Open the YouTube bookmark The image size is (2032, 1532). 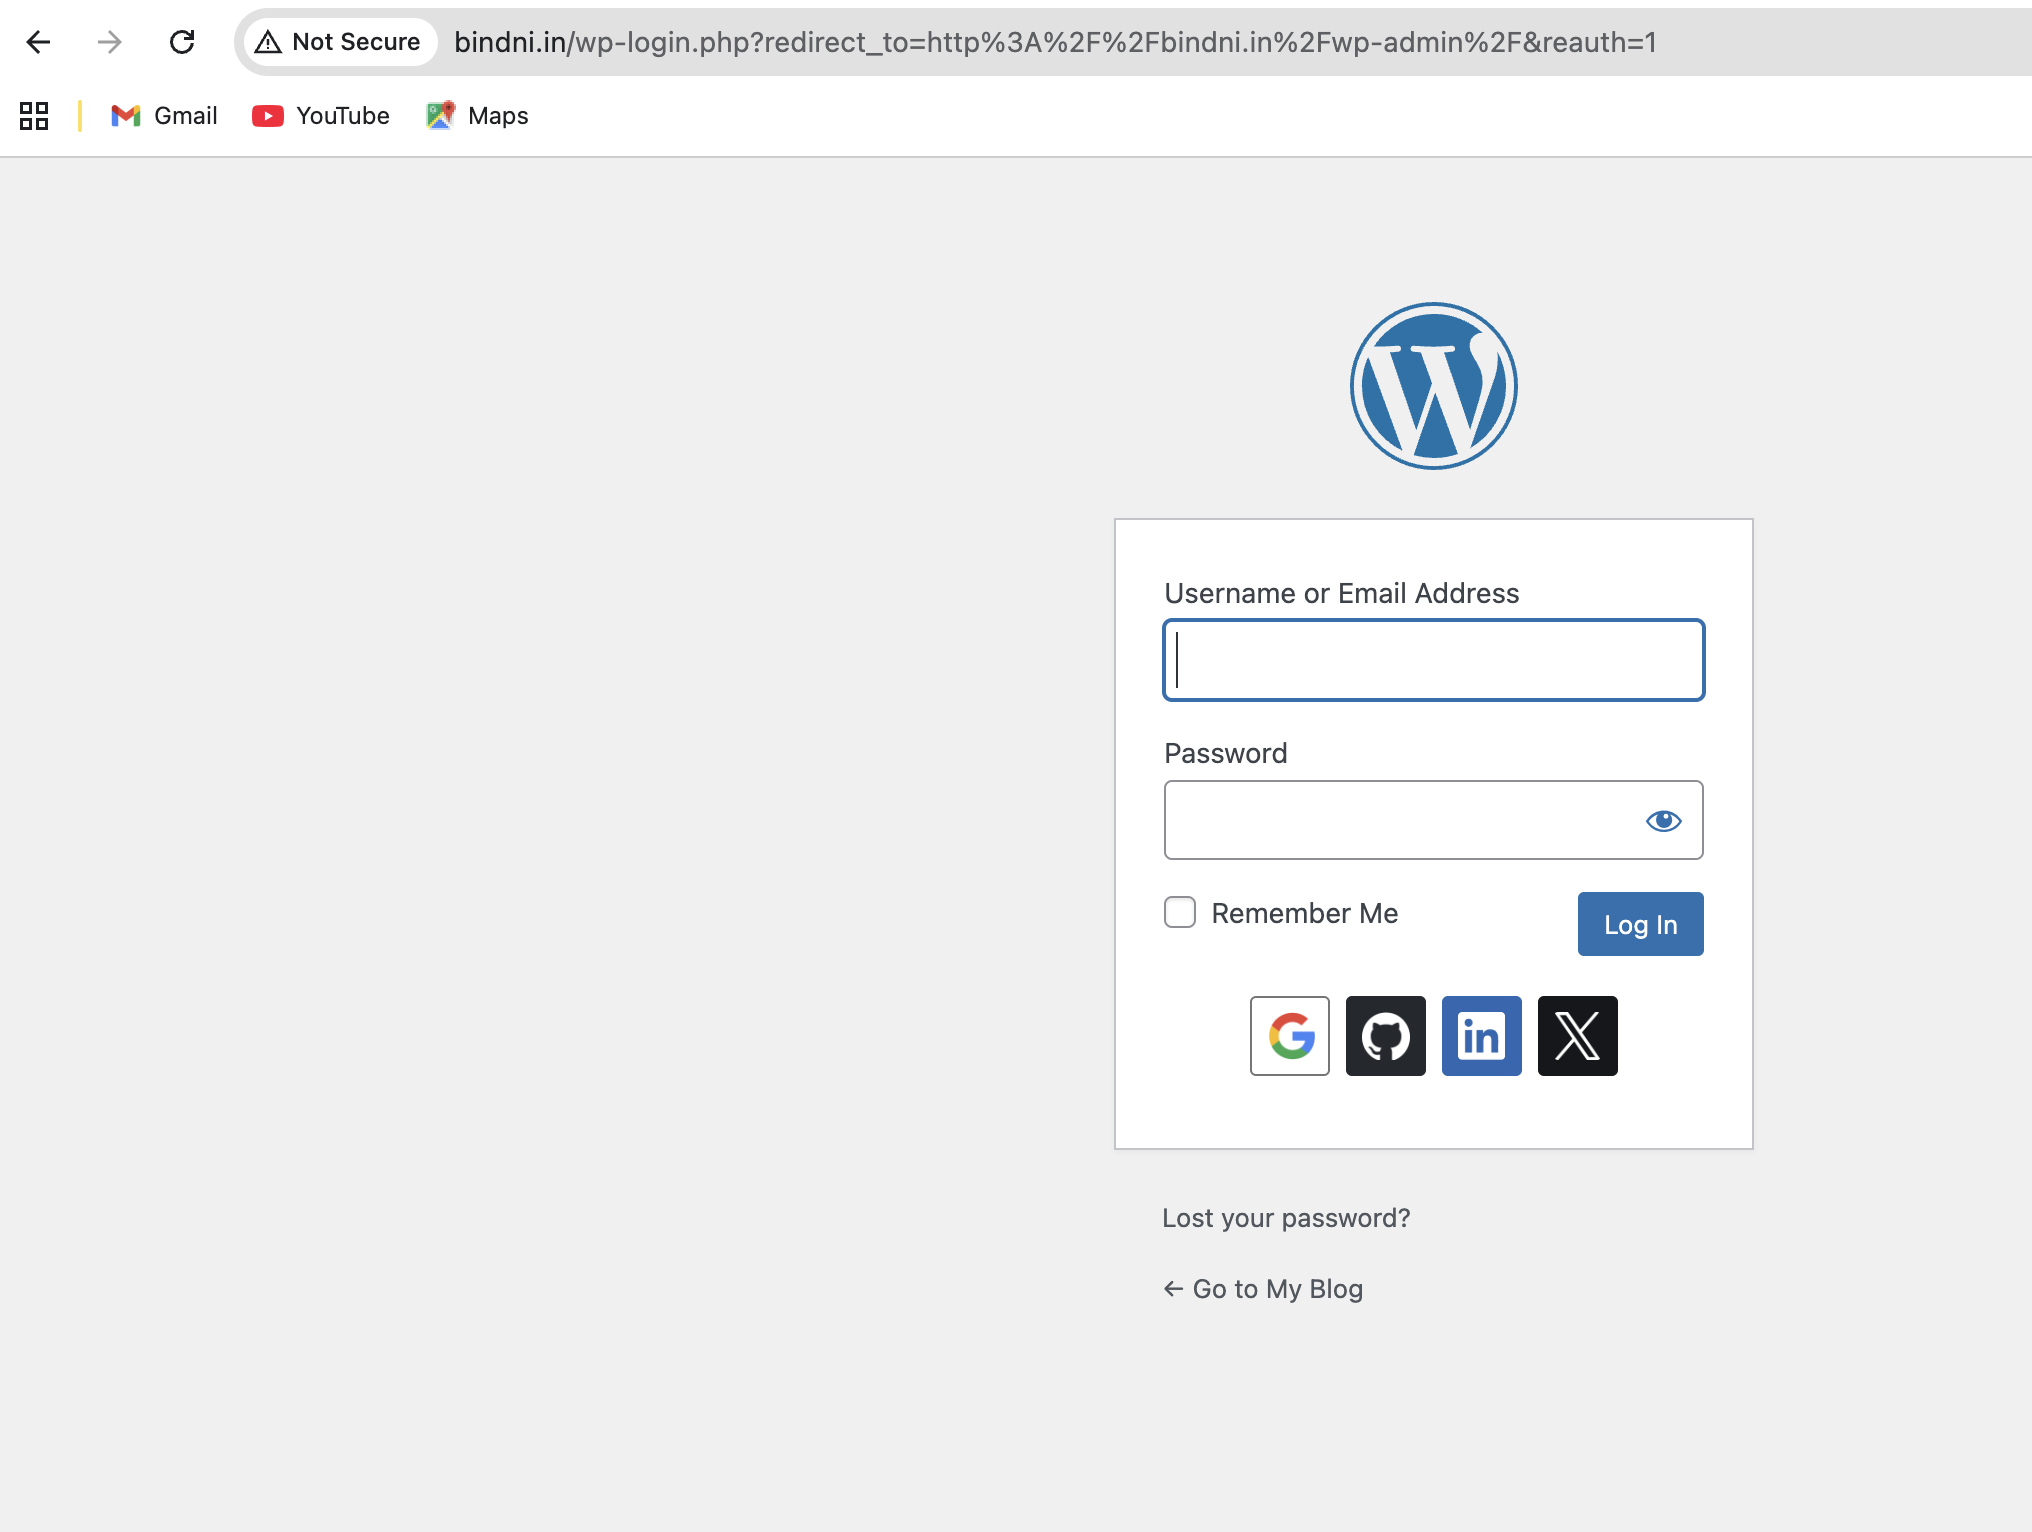pos(322,116)
